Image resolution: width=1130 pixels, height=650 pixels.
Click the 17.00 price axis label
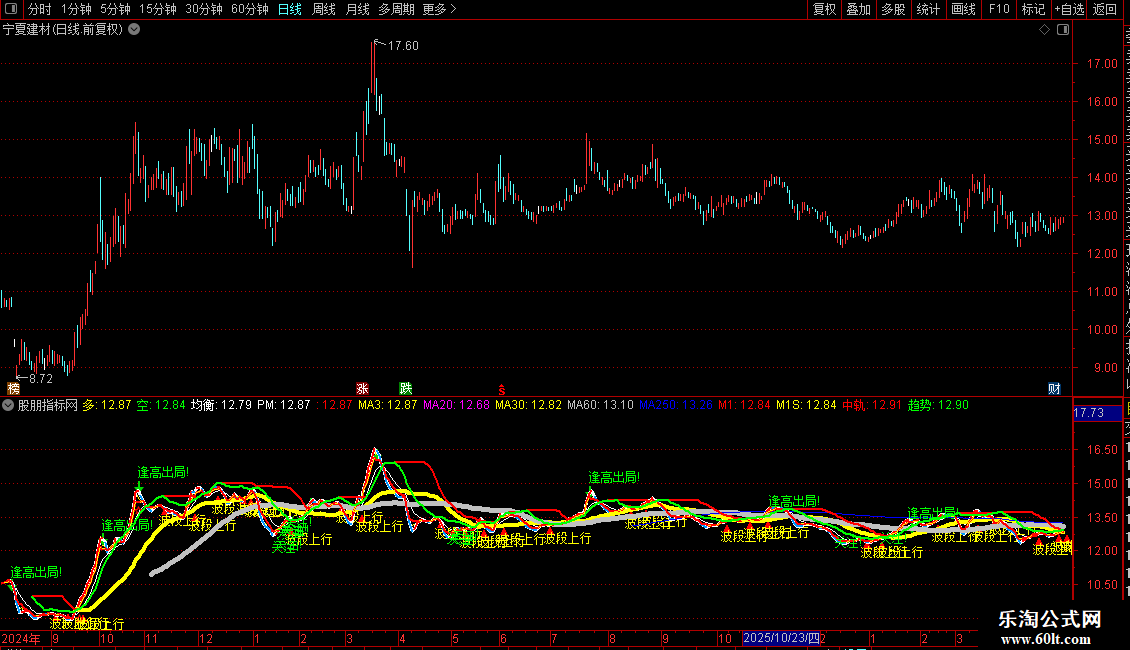point(1102,63)
